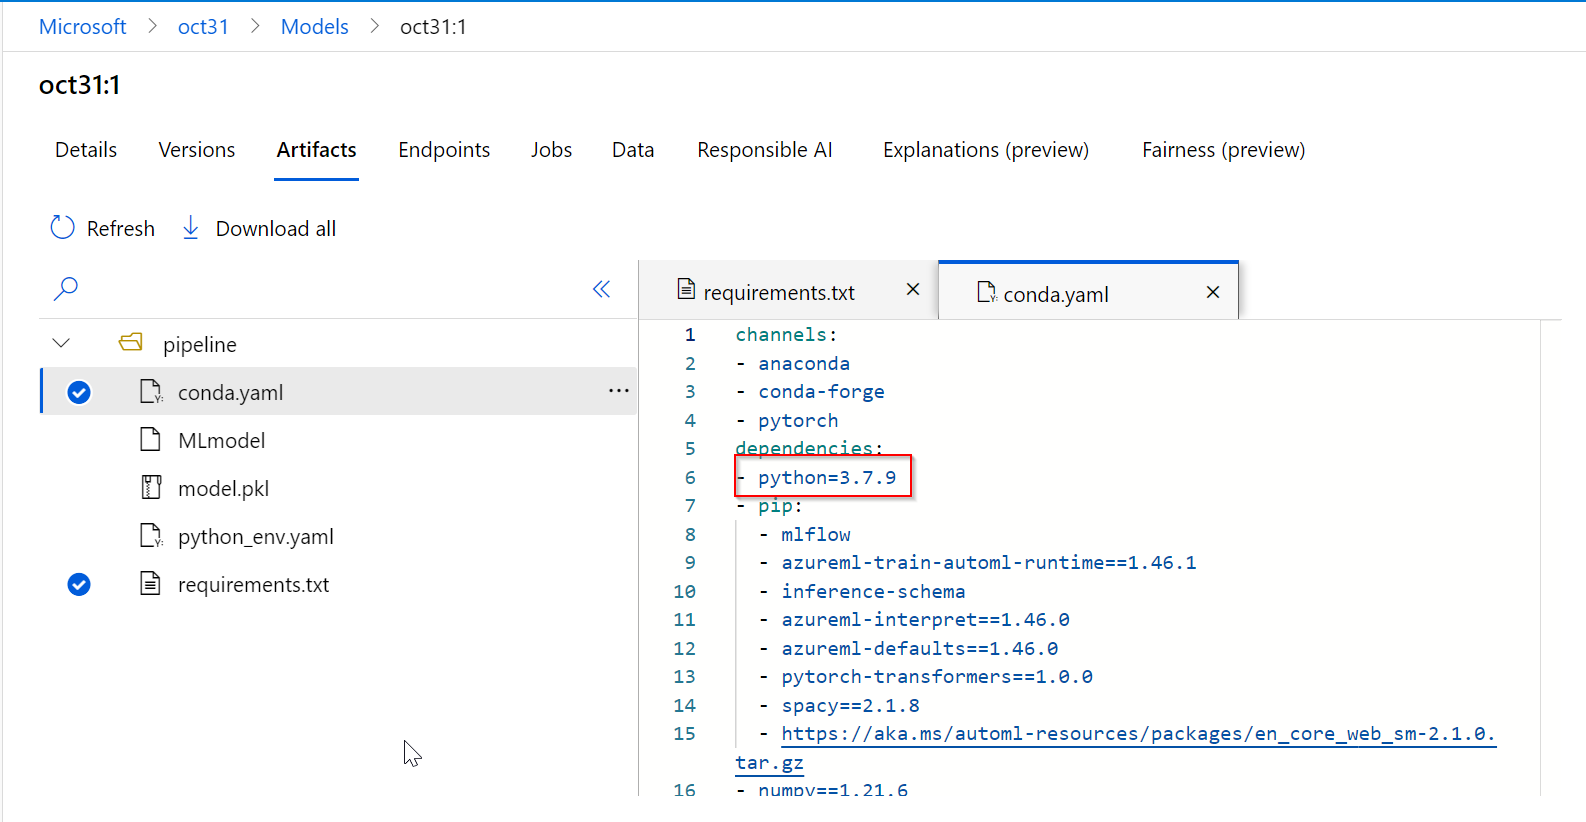Uncheck the requirements.txt checkmark
Screen dimensions: 1586x822
pyautogui.click(x=79, y=584)
